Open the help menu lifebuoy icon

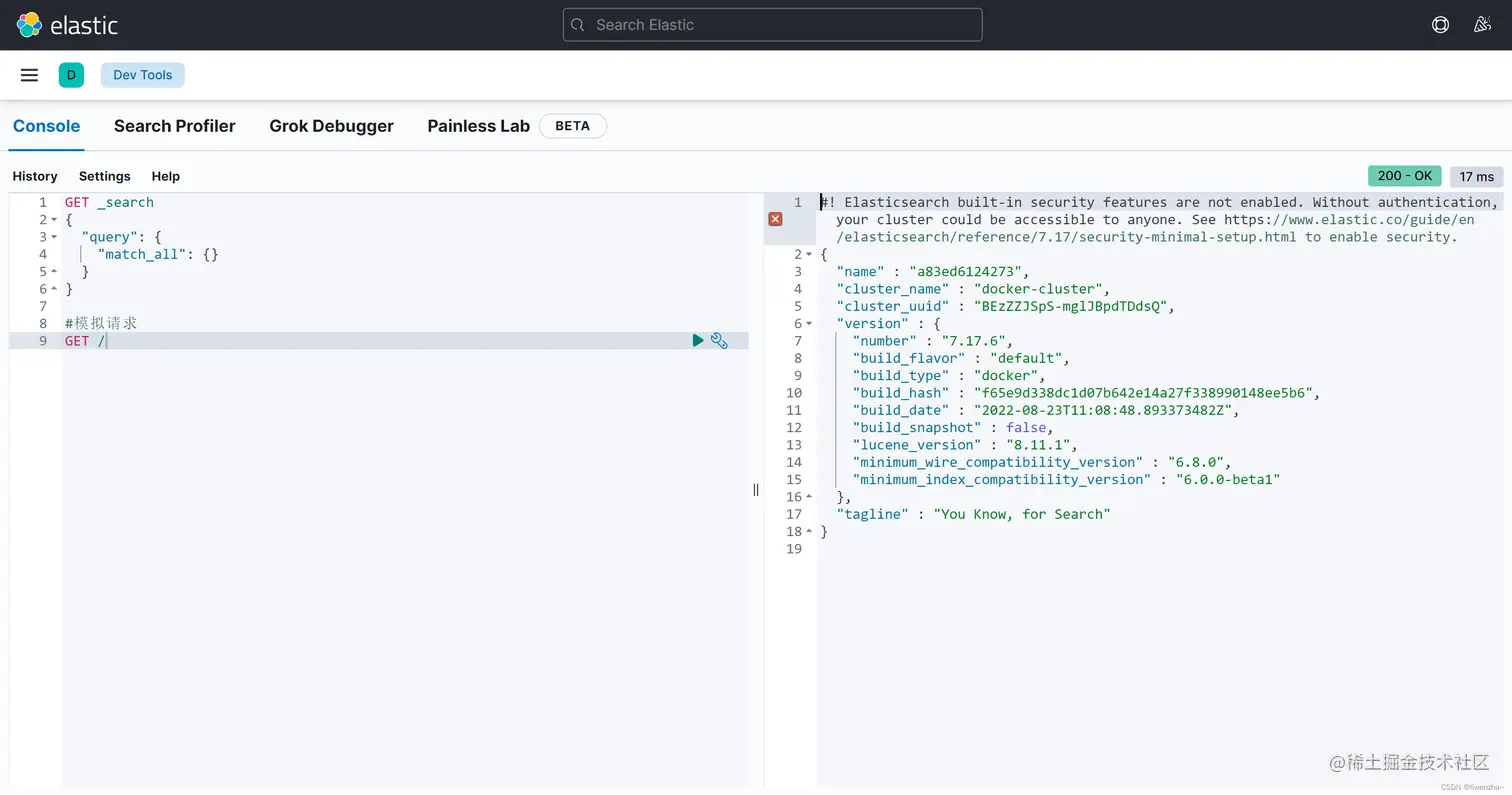(x=1440, y=25)
